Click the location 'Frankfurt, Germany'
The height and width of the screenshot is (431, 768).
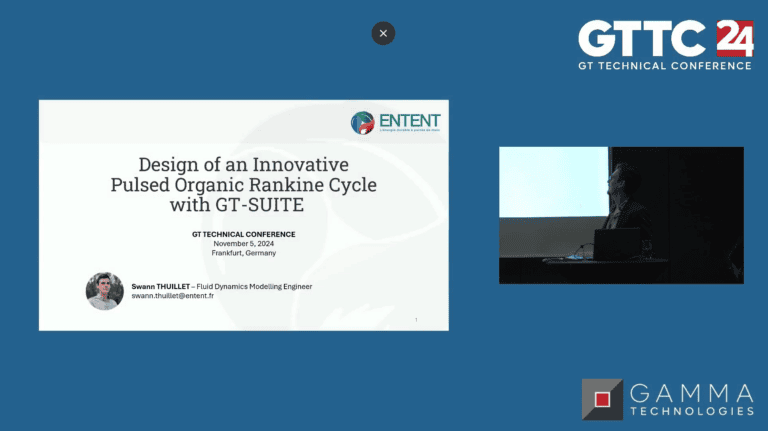pos(243,253)
